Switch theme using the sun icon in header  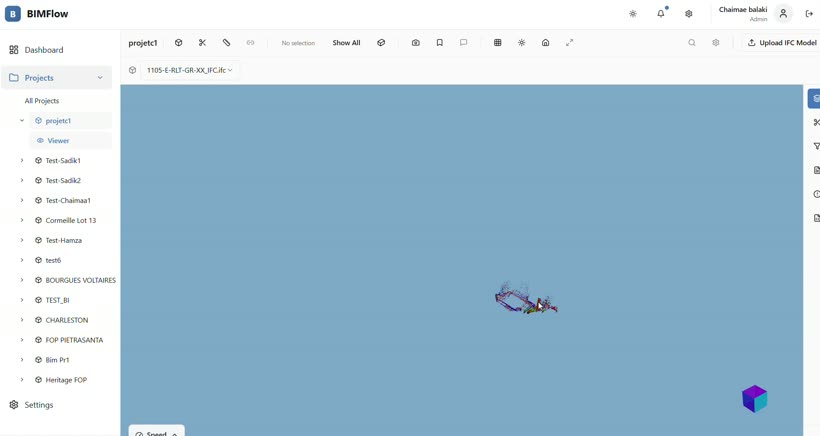click(633, 14)
